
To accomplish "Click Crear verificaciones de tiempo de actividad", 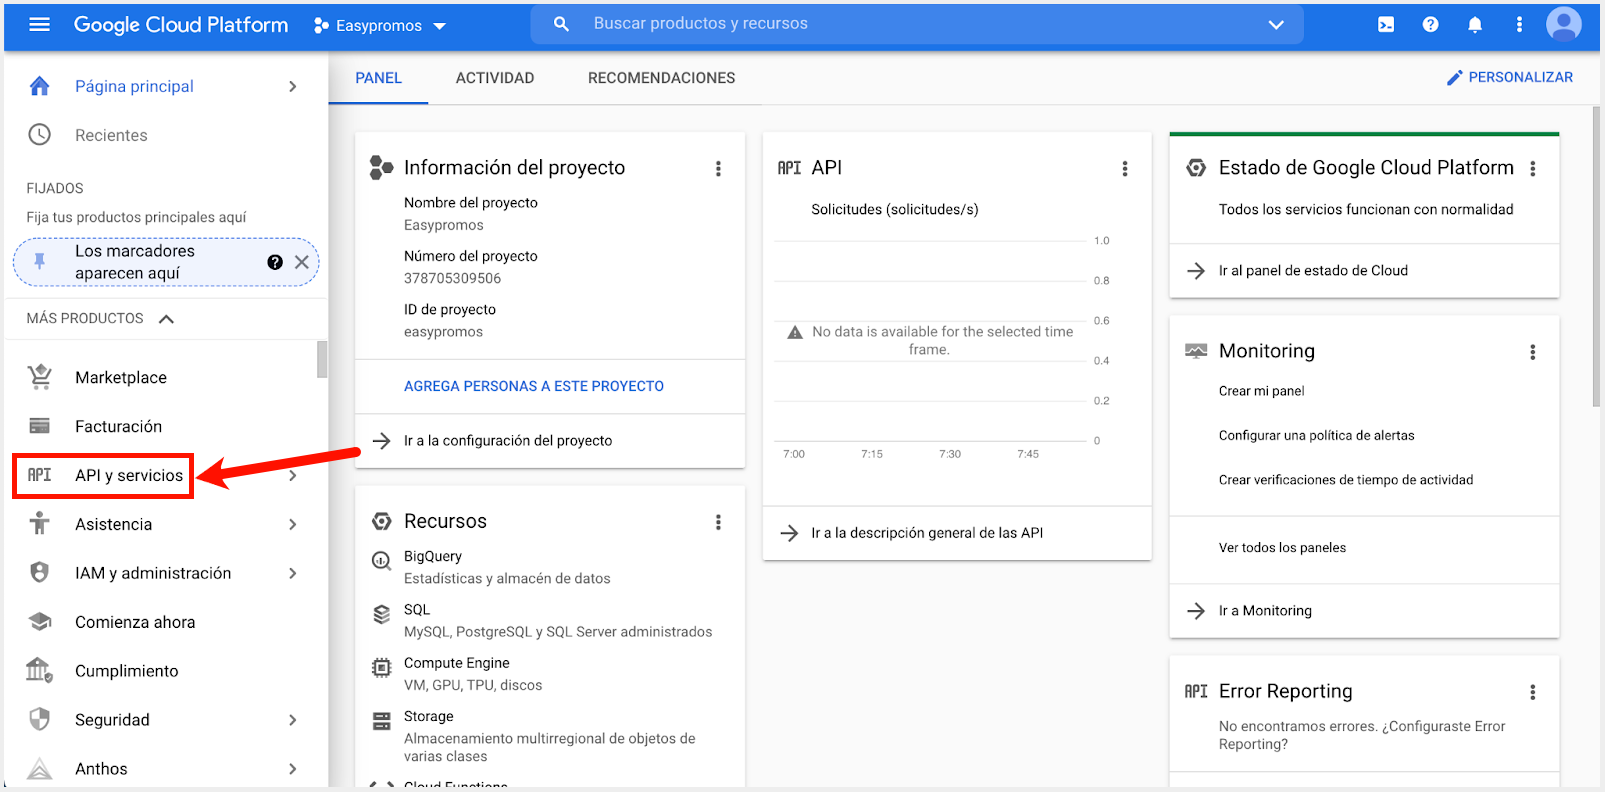I will pyautogui.click(x=1346, y=480).
